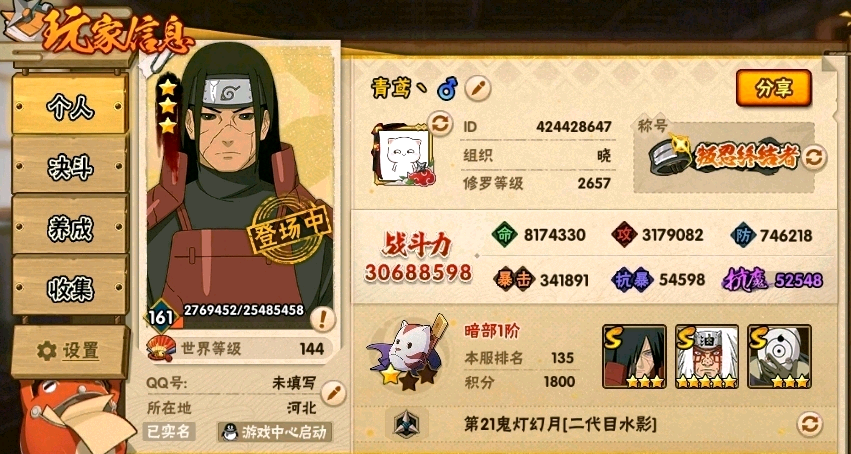Screen dimensions: 851x454
Task: Select the Madara S-rank ninja icon
Action: [634, 356]
